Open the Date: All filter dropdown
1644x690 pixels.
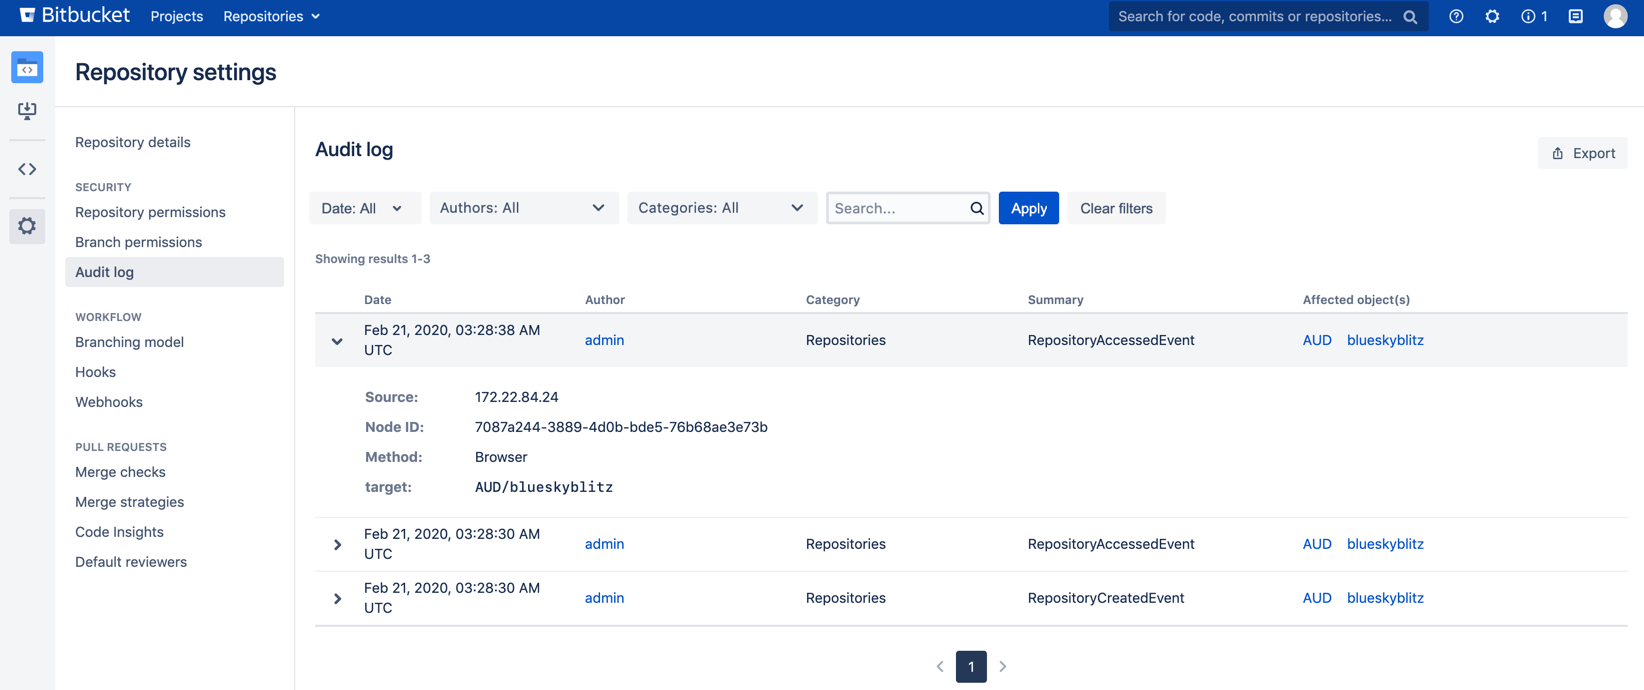point(363,208)
